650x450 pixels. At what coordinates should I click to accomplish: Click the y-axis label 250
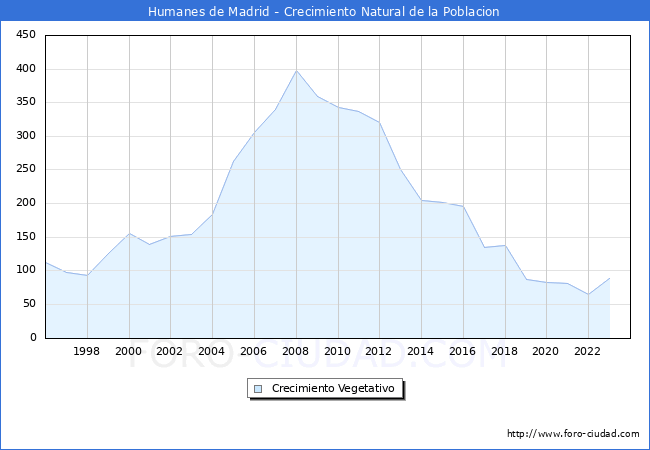[26, 169]
